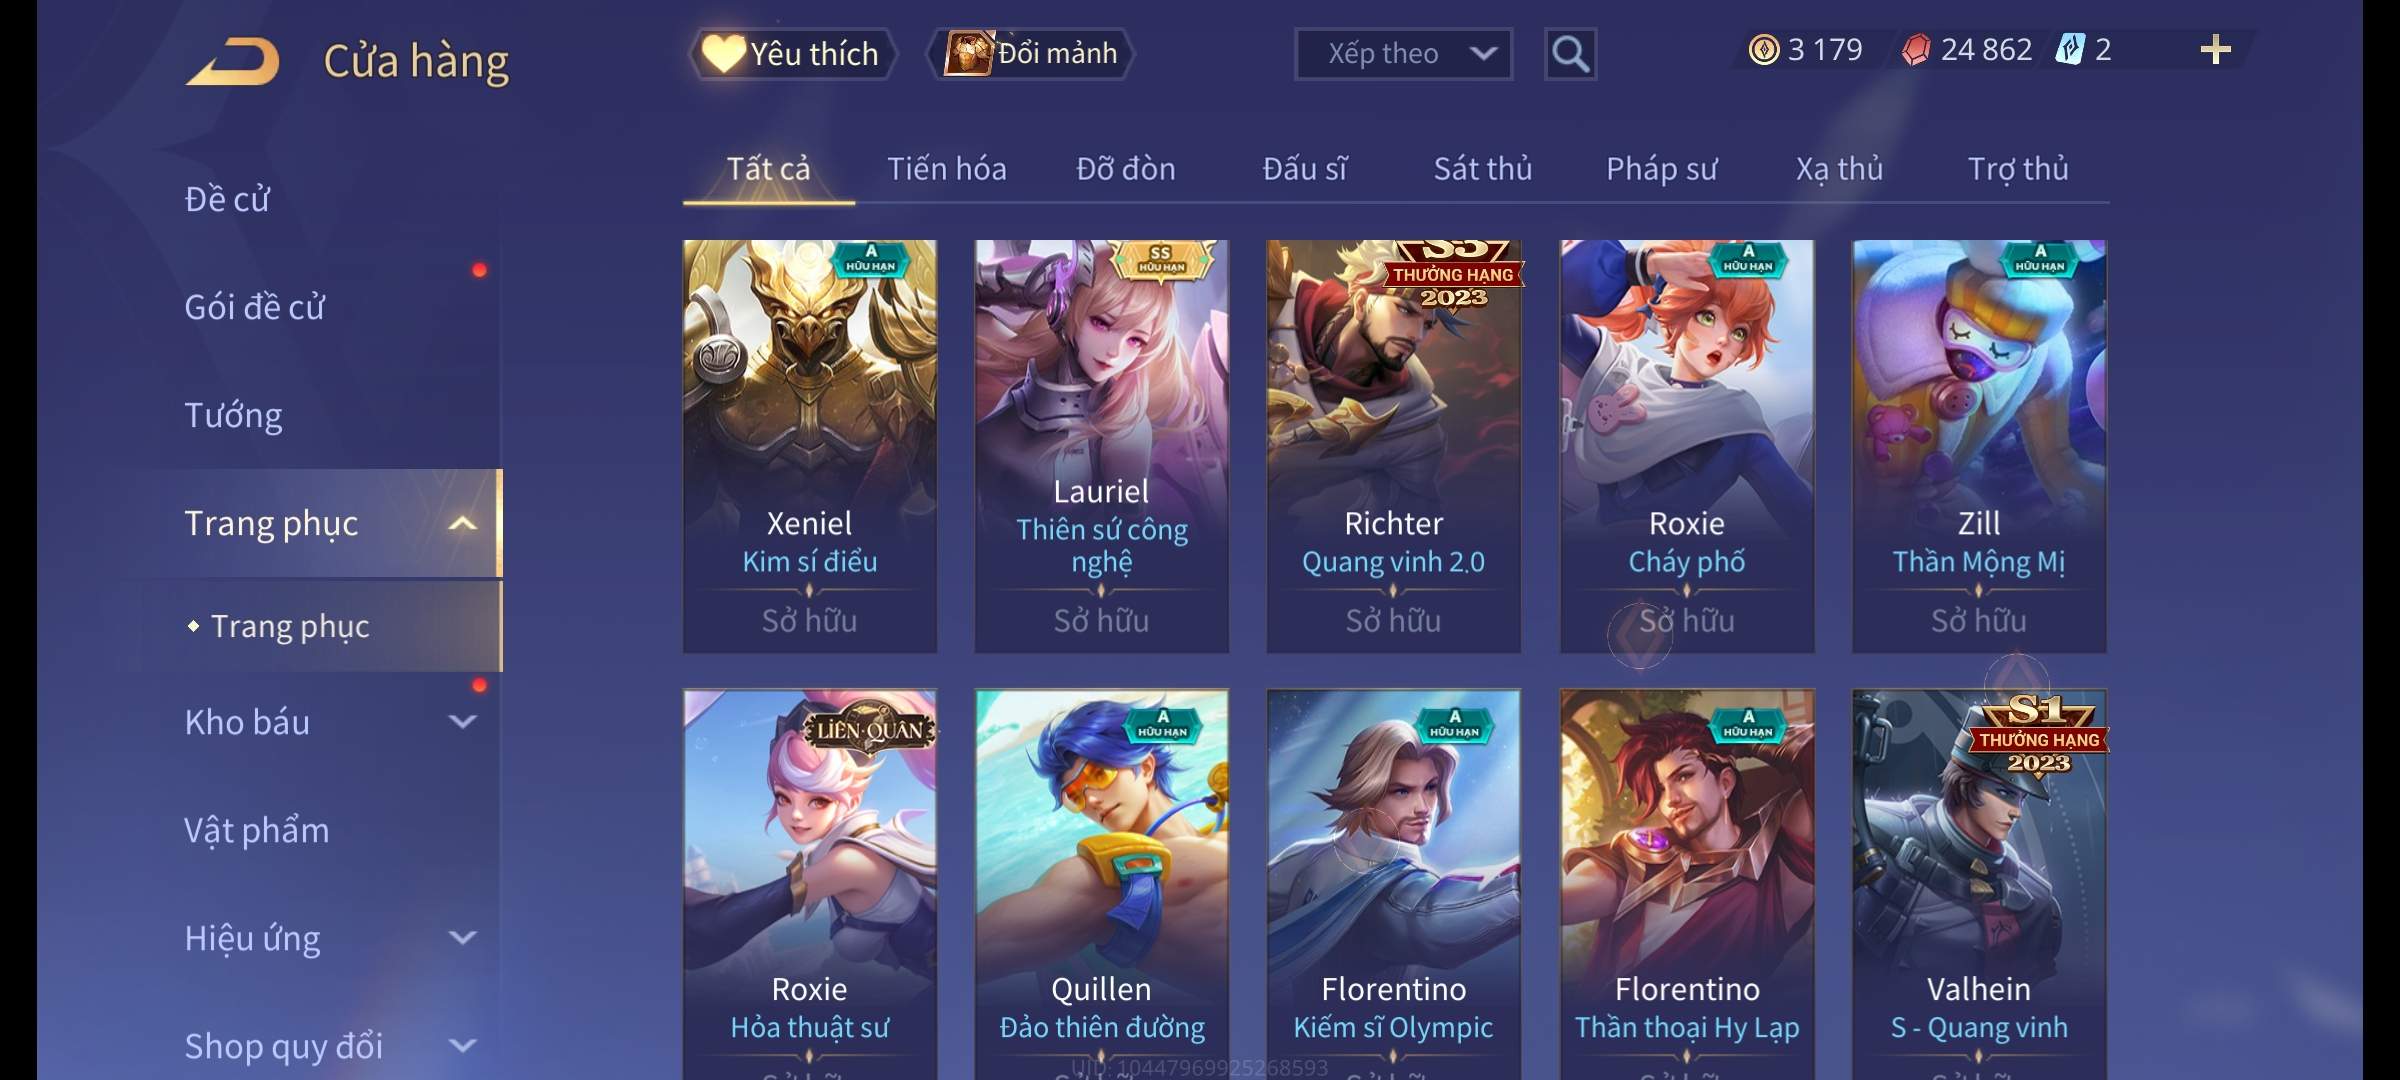Collapse the Trang phục sidebar section
This screenshot has height=1080, width=2400.
point(462,523)
